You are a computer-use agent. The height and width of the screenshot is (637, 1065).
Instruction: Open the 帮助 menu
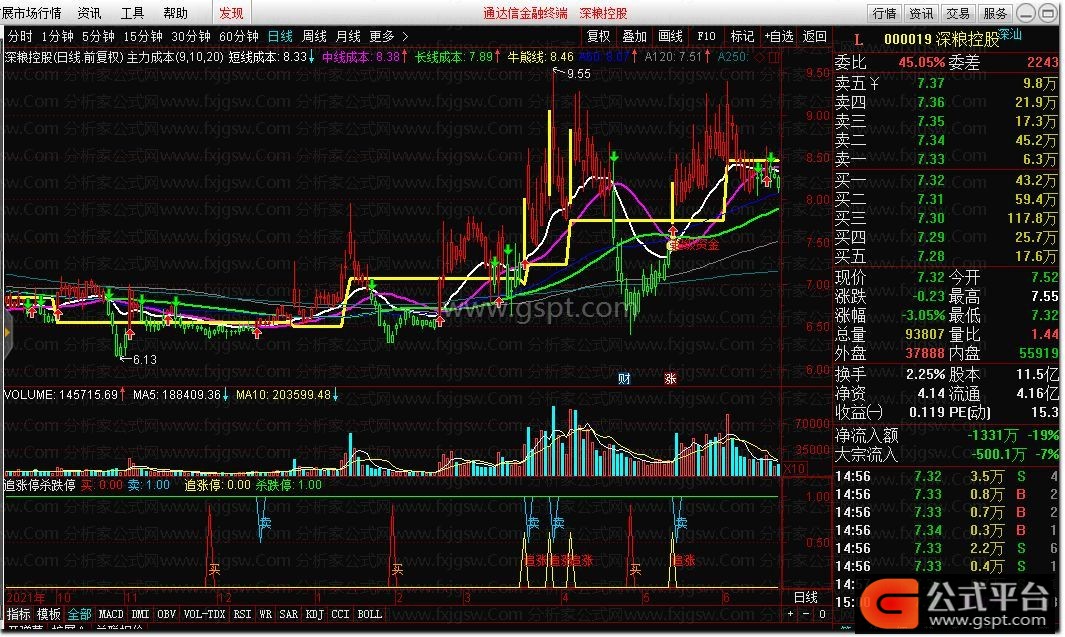(175, 13)
